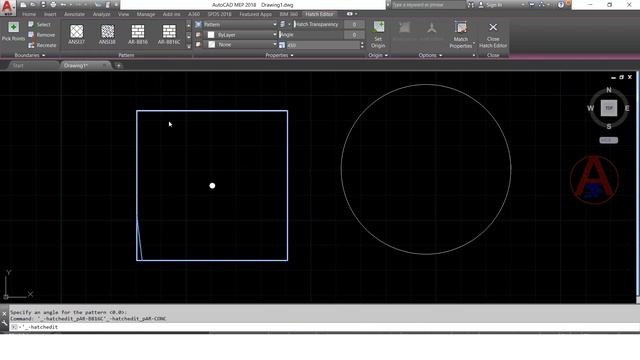Click the Pick Points boundary tool
This screenshot has height=360, width=640.
click(x=13, y=31)
